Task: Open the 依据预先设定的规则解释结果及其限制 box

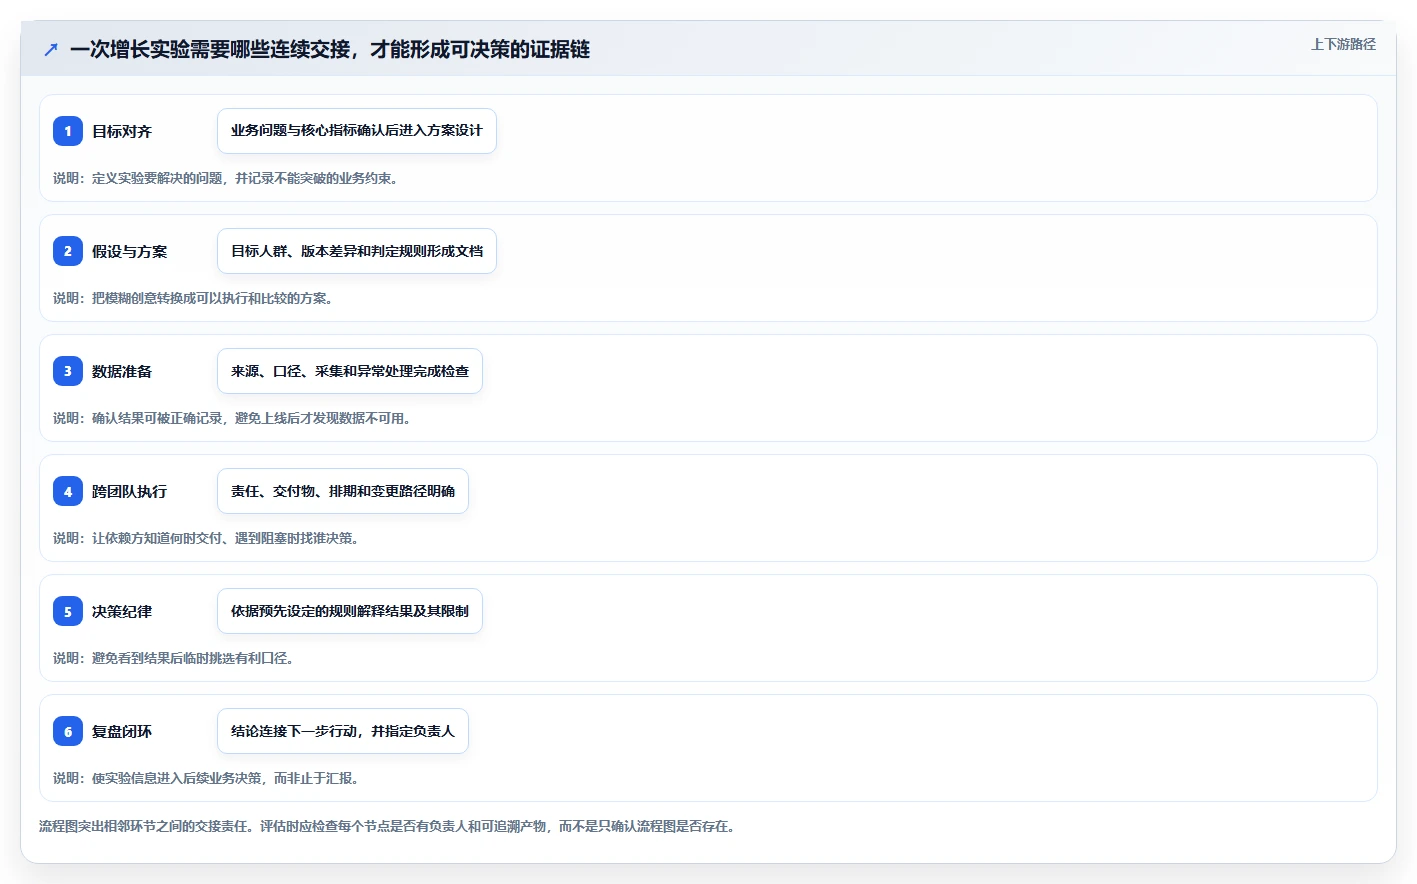Action: [x=350, y=611]
